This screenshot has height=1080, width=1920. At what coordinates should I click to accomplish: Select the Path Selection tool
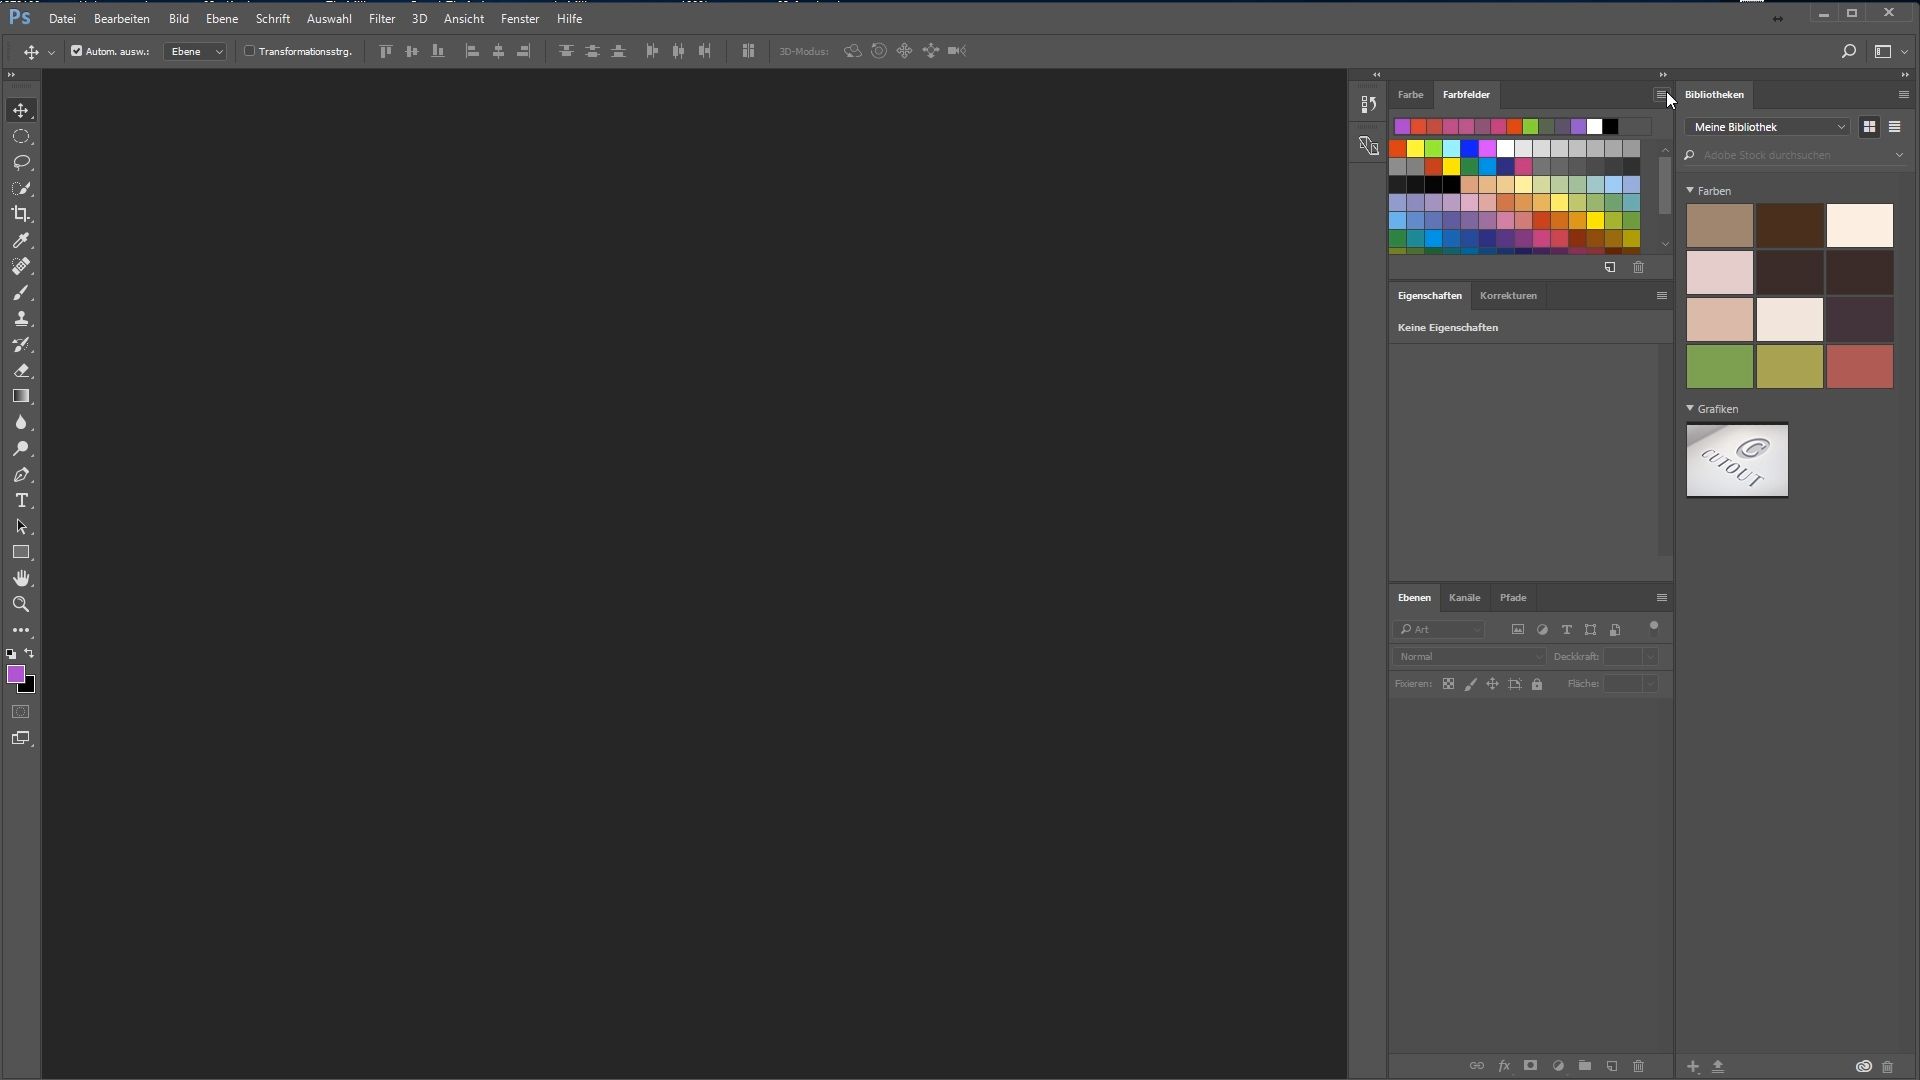tap(21, 527)
